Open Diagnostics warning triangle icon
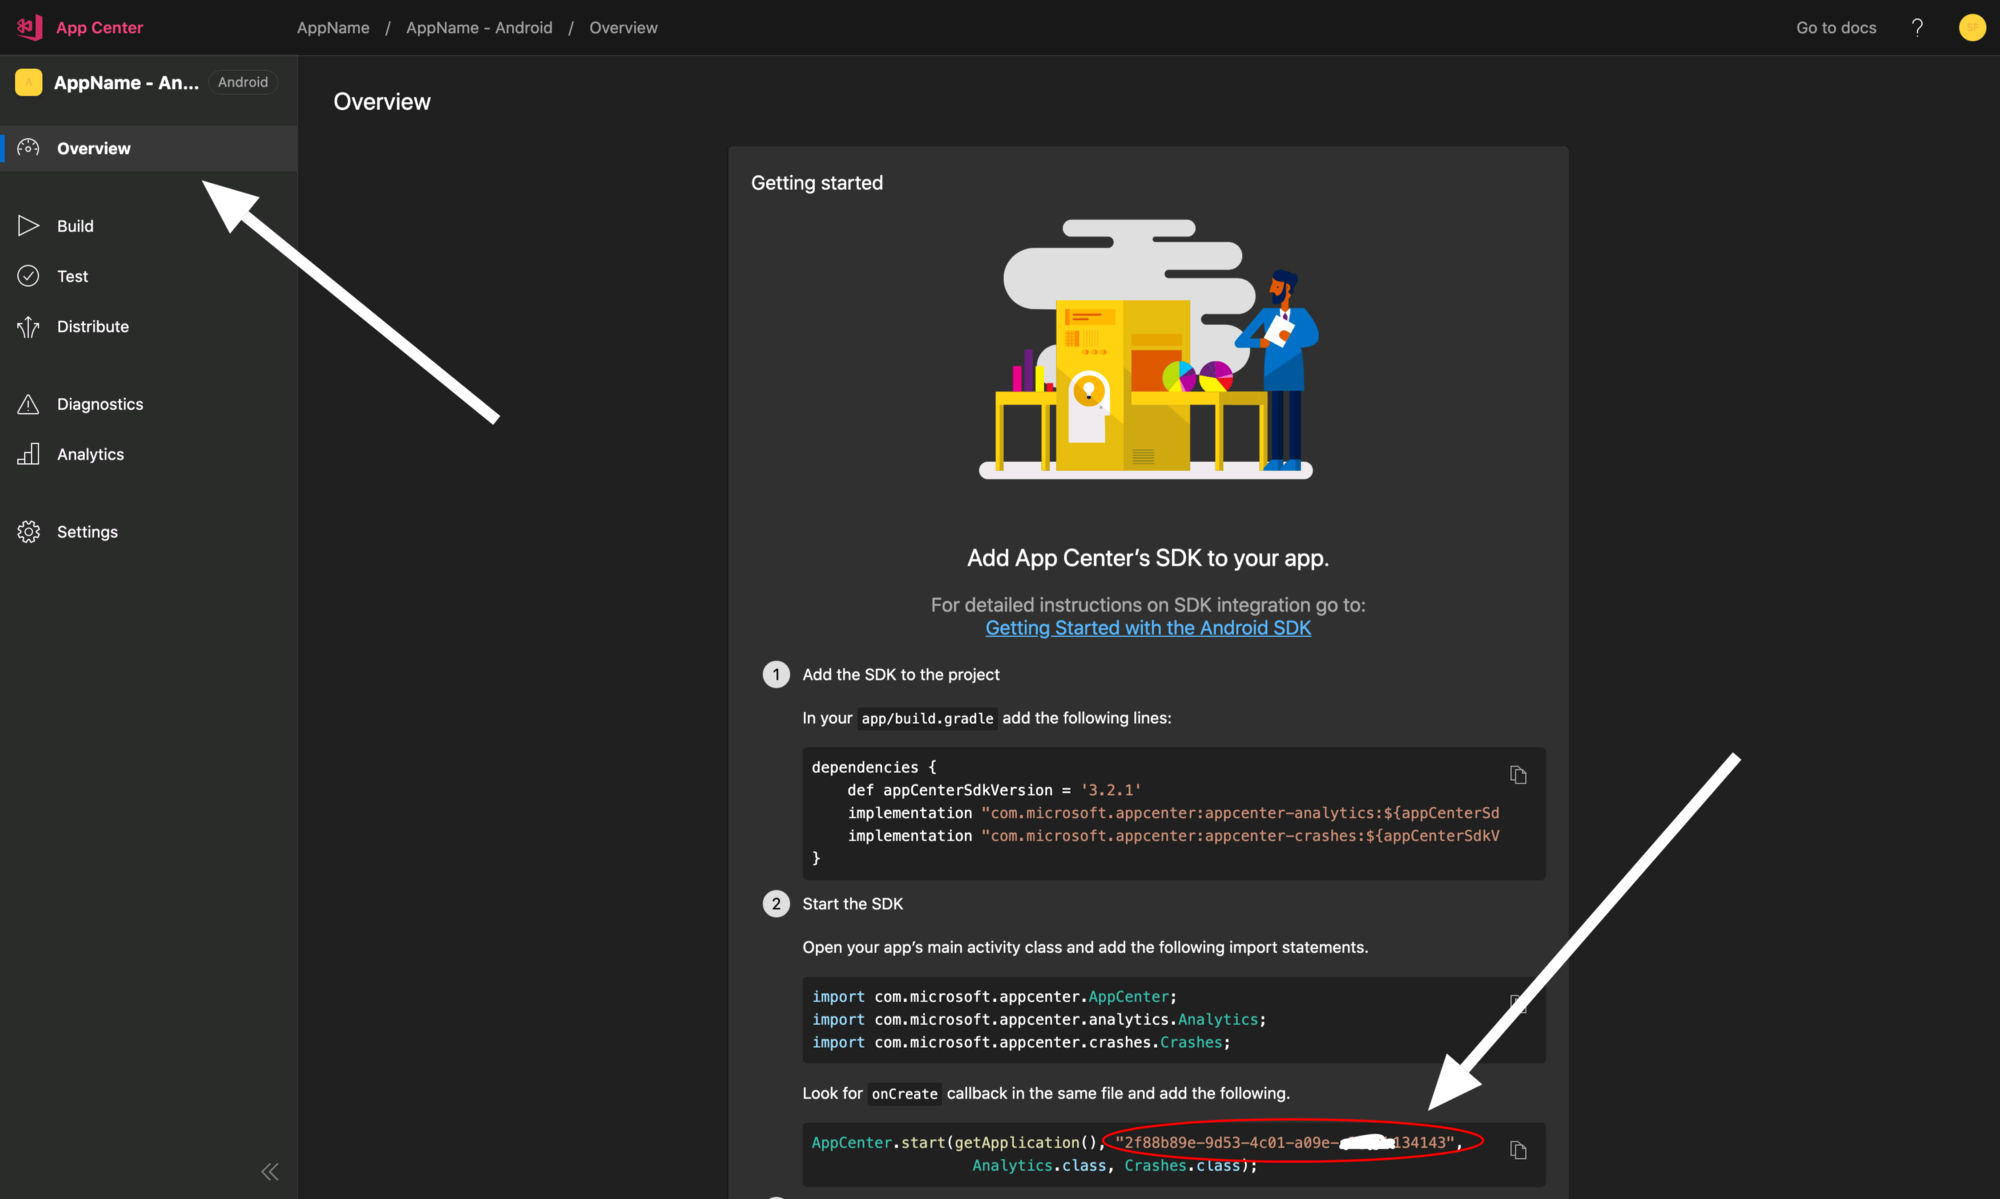This screenshot has height=1199, width=2000. pos(28,404)
